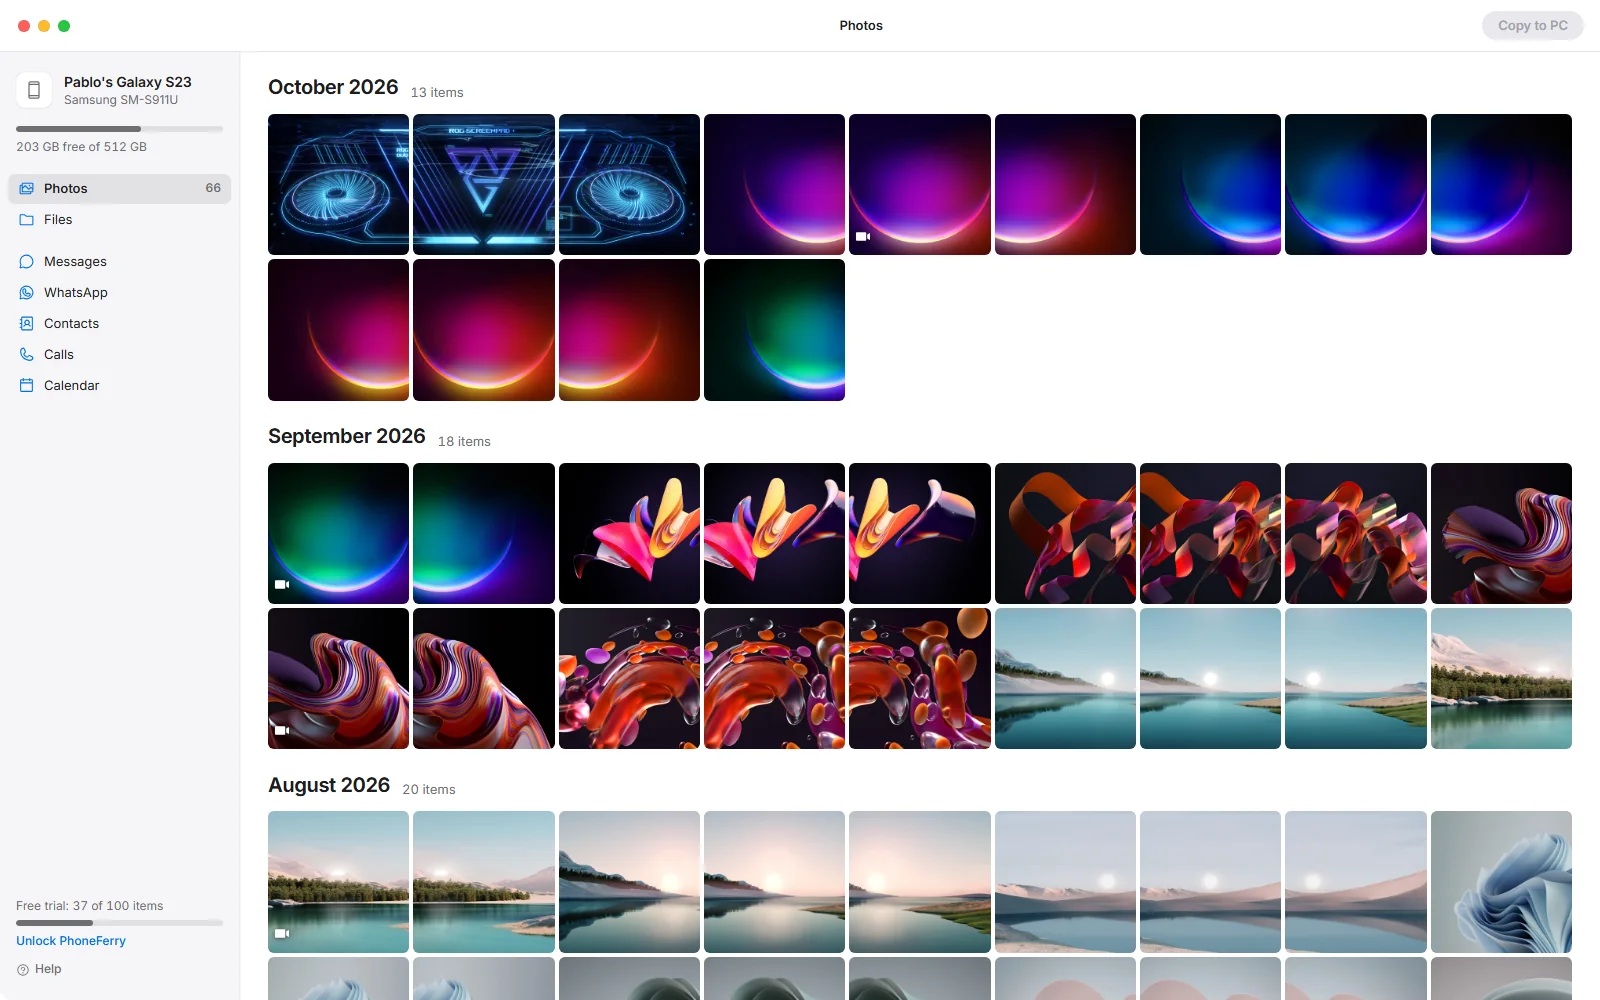The width and height of the screenshot is (1600, 1000).
Task: Click the '18 items' count label
Action: pyautogui.click(x=464, y=442)
